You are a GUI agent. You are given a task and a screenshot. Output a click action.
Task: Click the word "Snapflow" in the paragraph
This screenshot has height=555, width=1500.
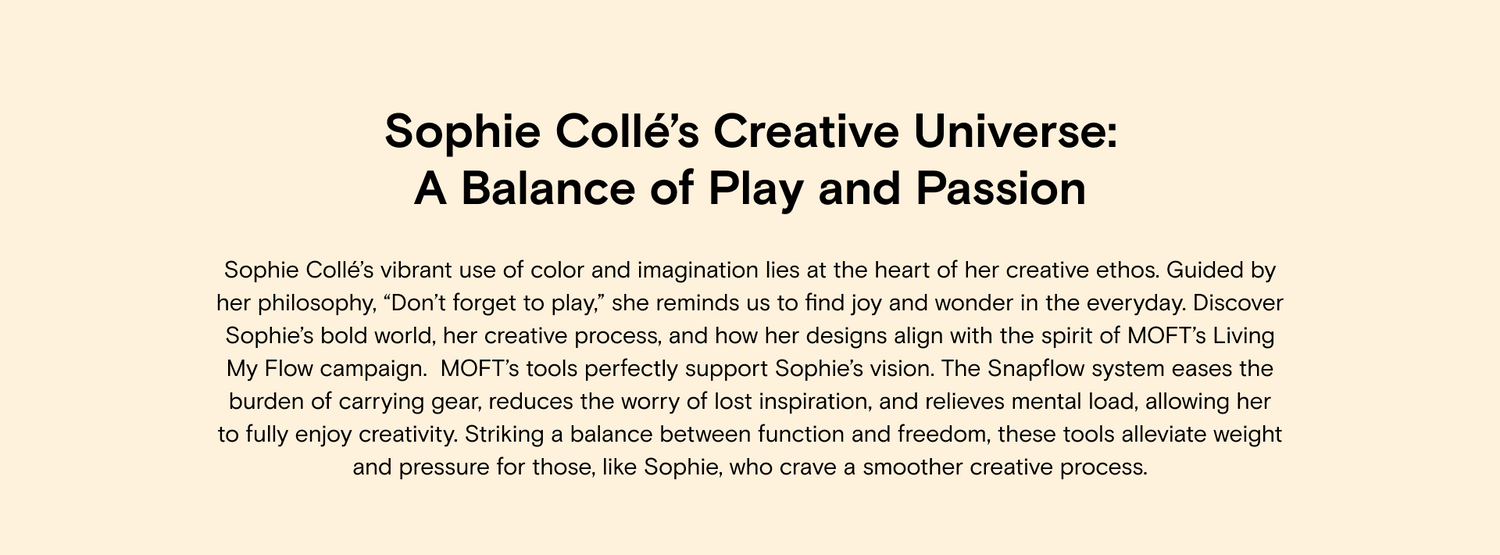(x=1035, y=368)
